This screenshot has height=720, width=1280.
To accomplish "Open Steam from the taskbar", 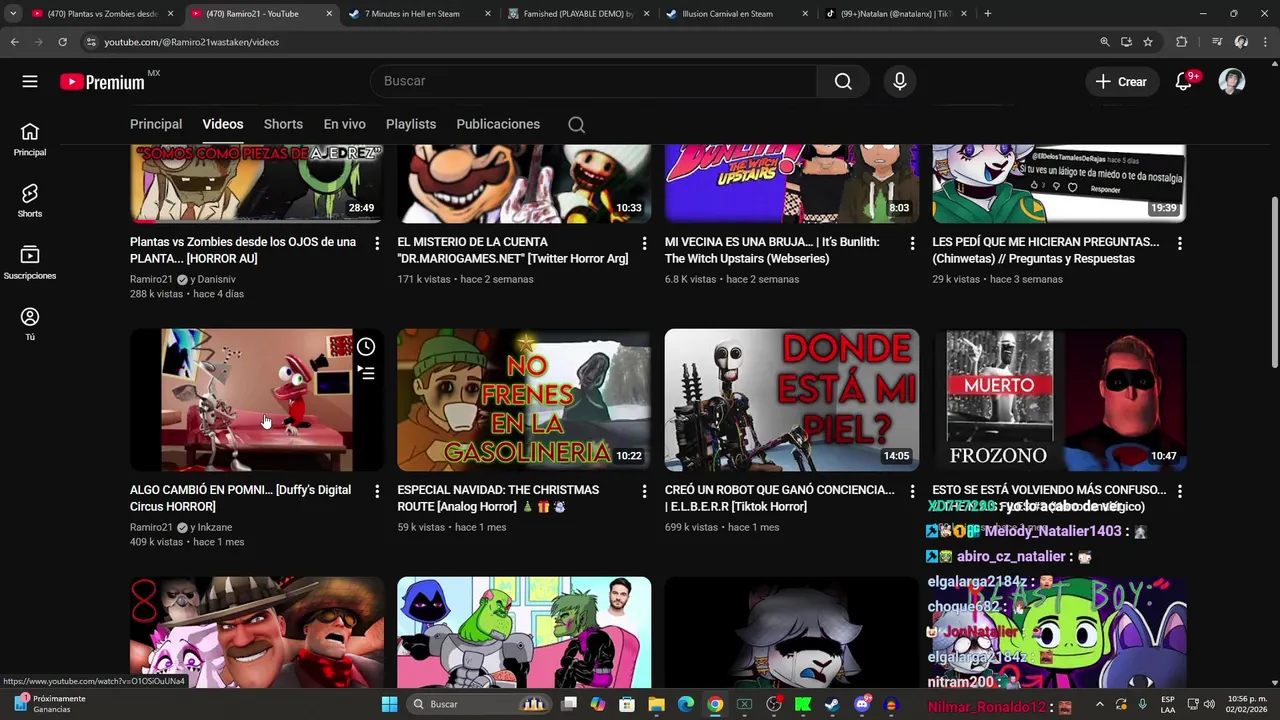I will 832,704.
